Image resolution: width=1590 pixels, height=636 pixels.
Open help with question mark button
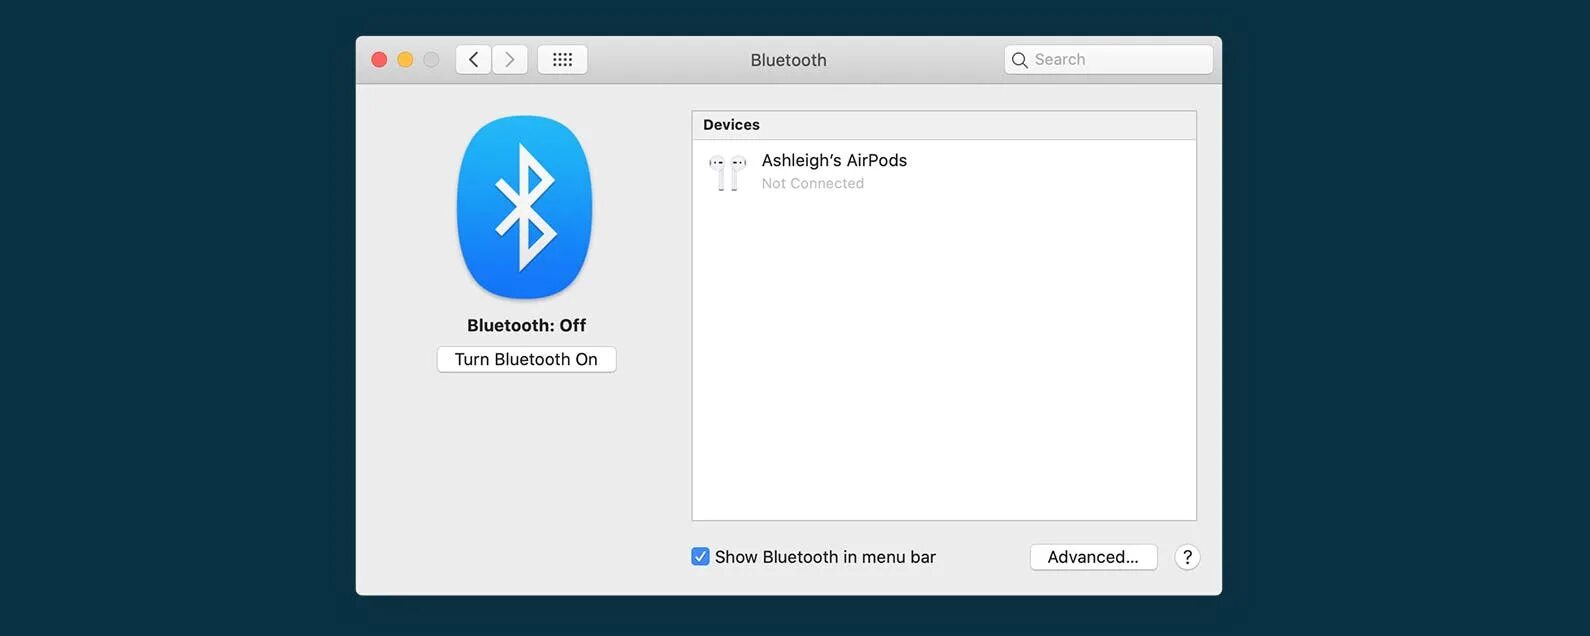1187,557
